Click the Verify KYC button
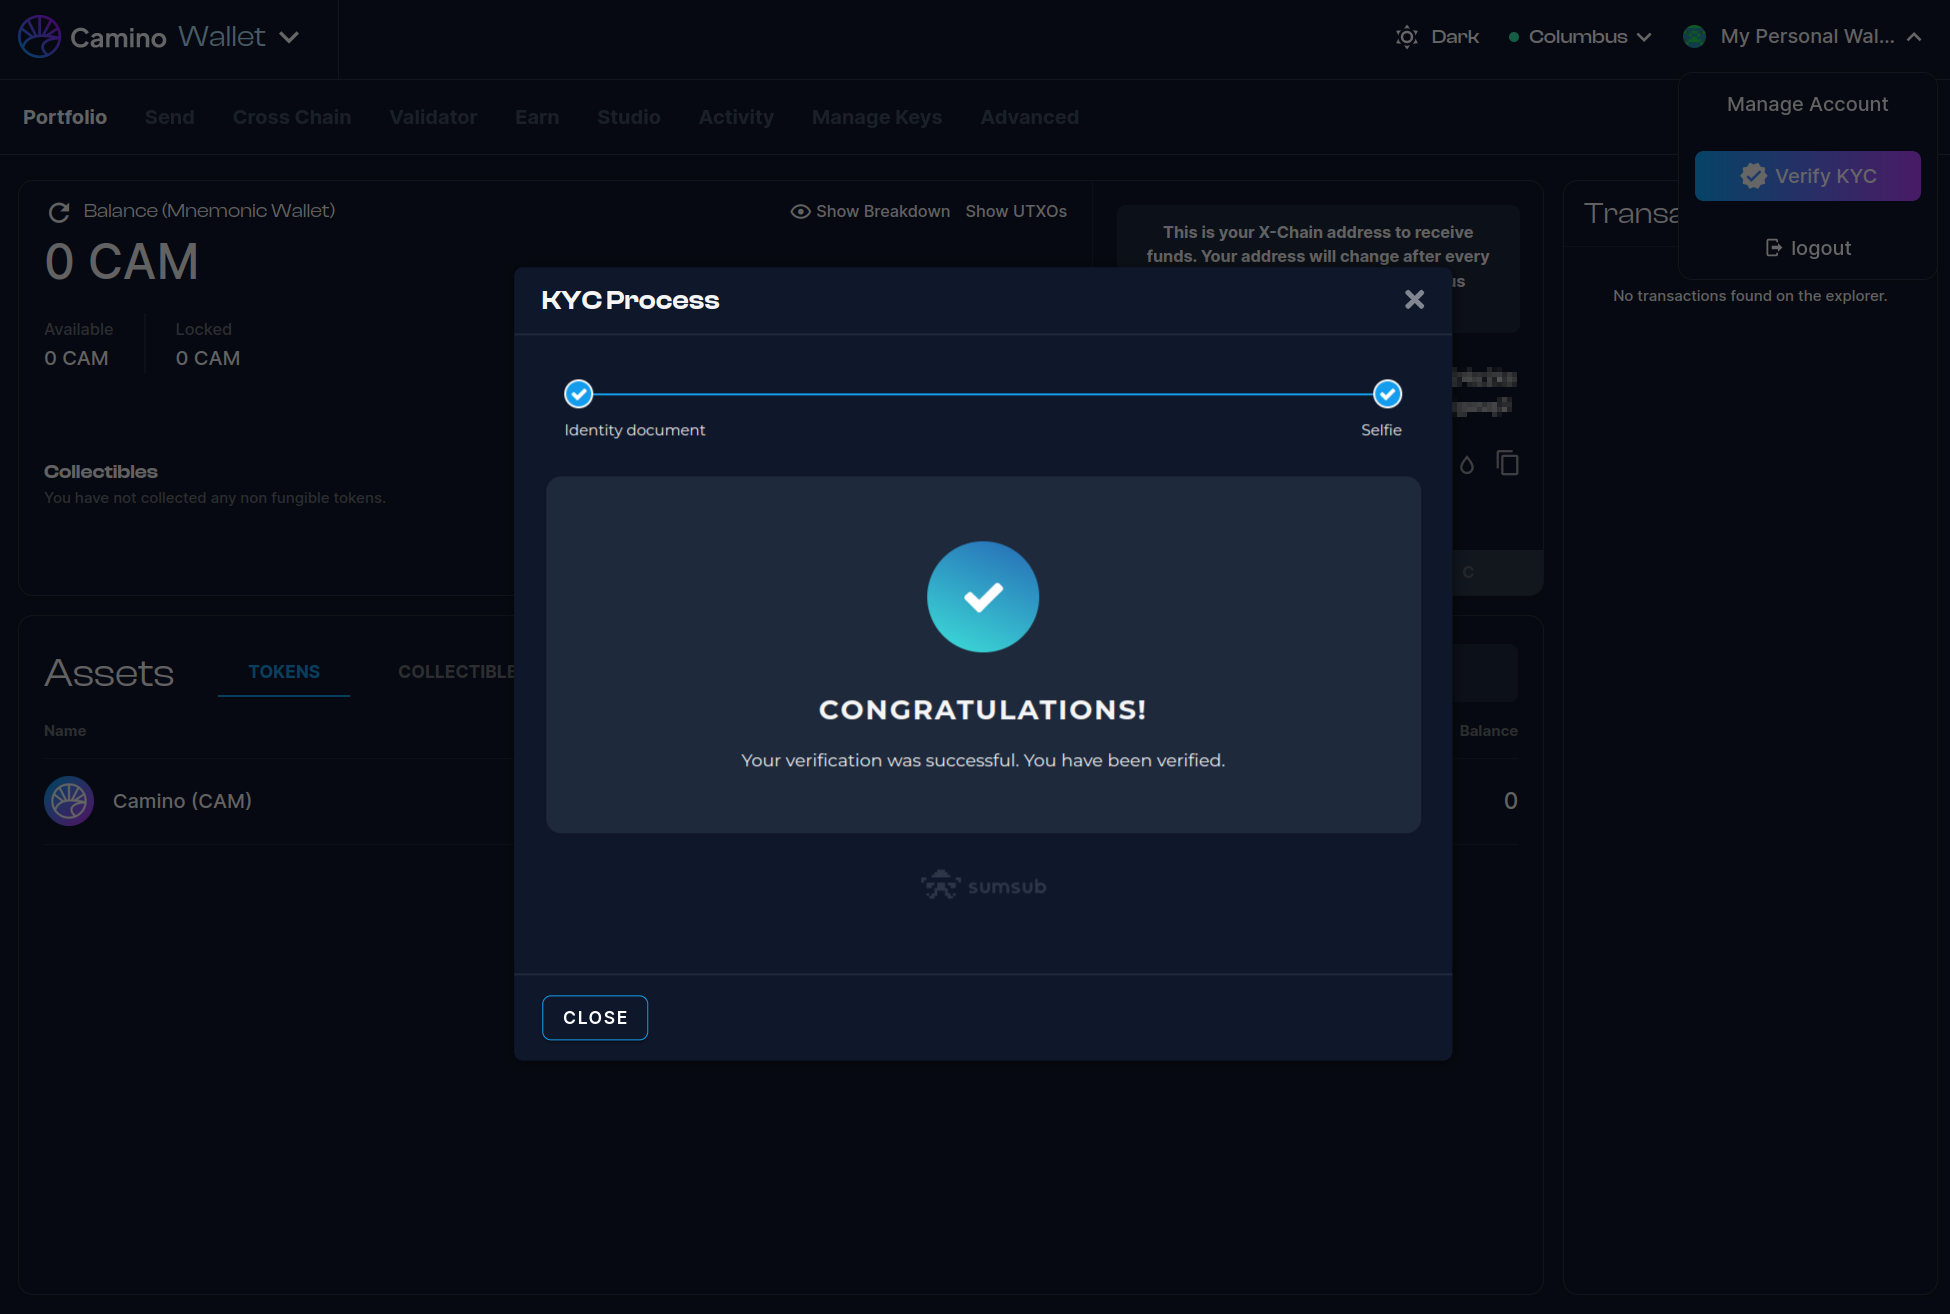1950x1314 pixels. click(1807, 176)
